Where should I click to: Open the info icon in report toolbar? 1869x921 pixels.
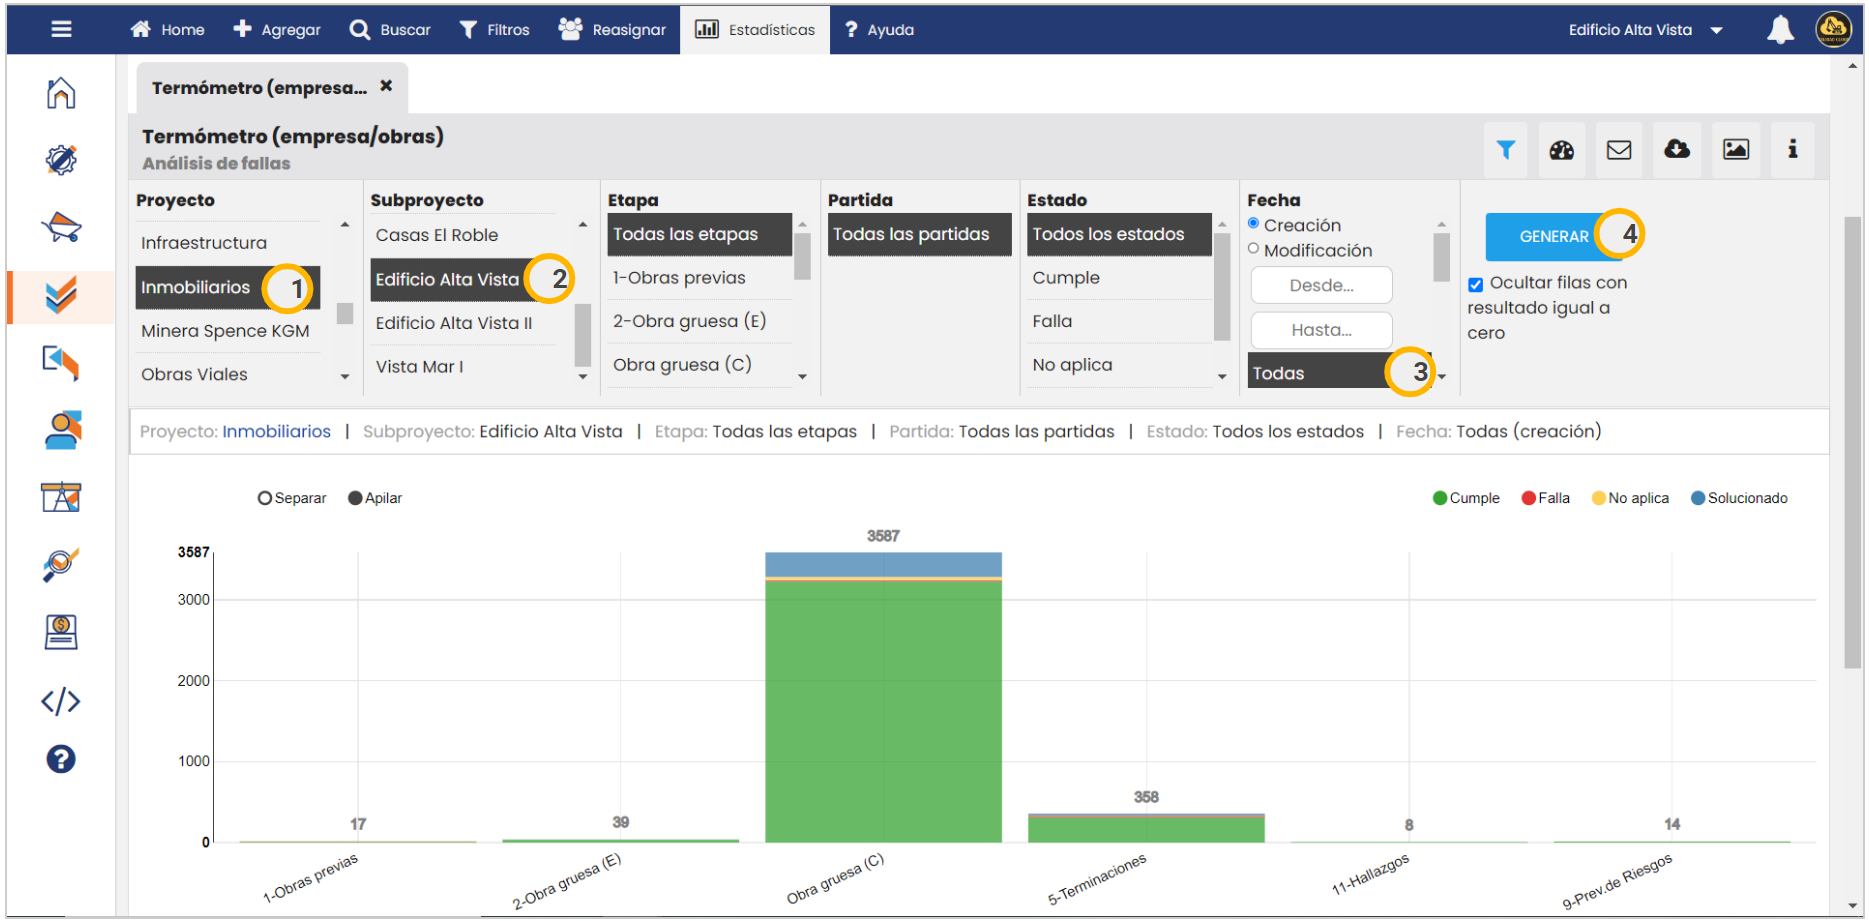1792,150
